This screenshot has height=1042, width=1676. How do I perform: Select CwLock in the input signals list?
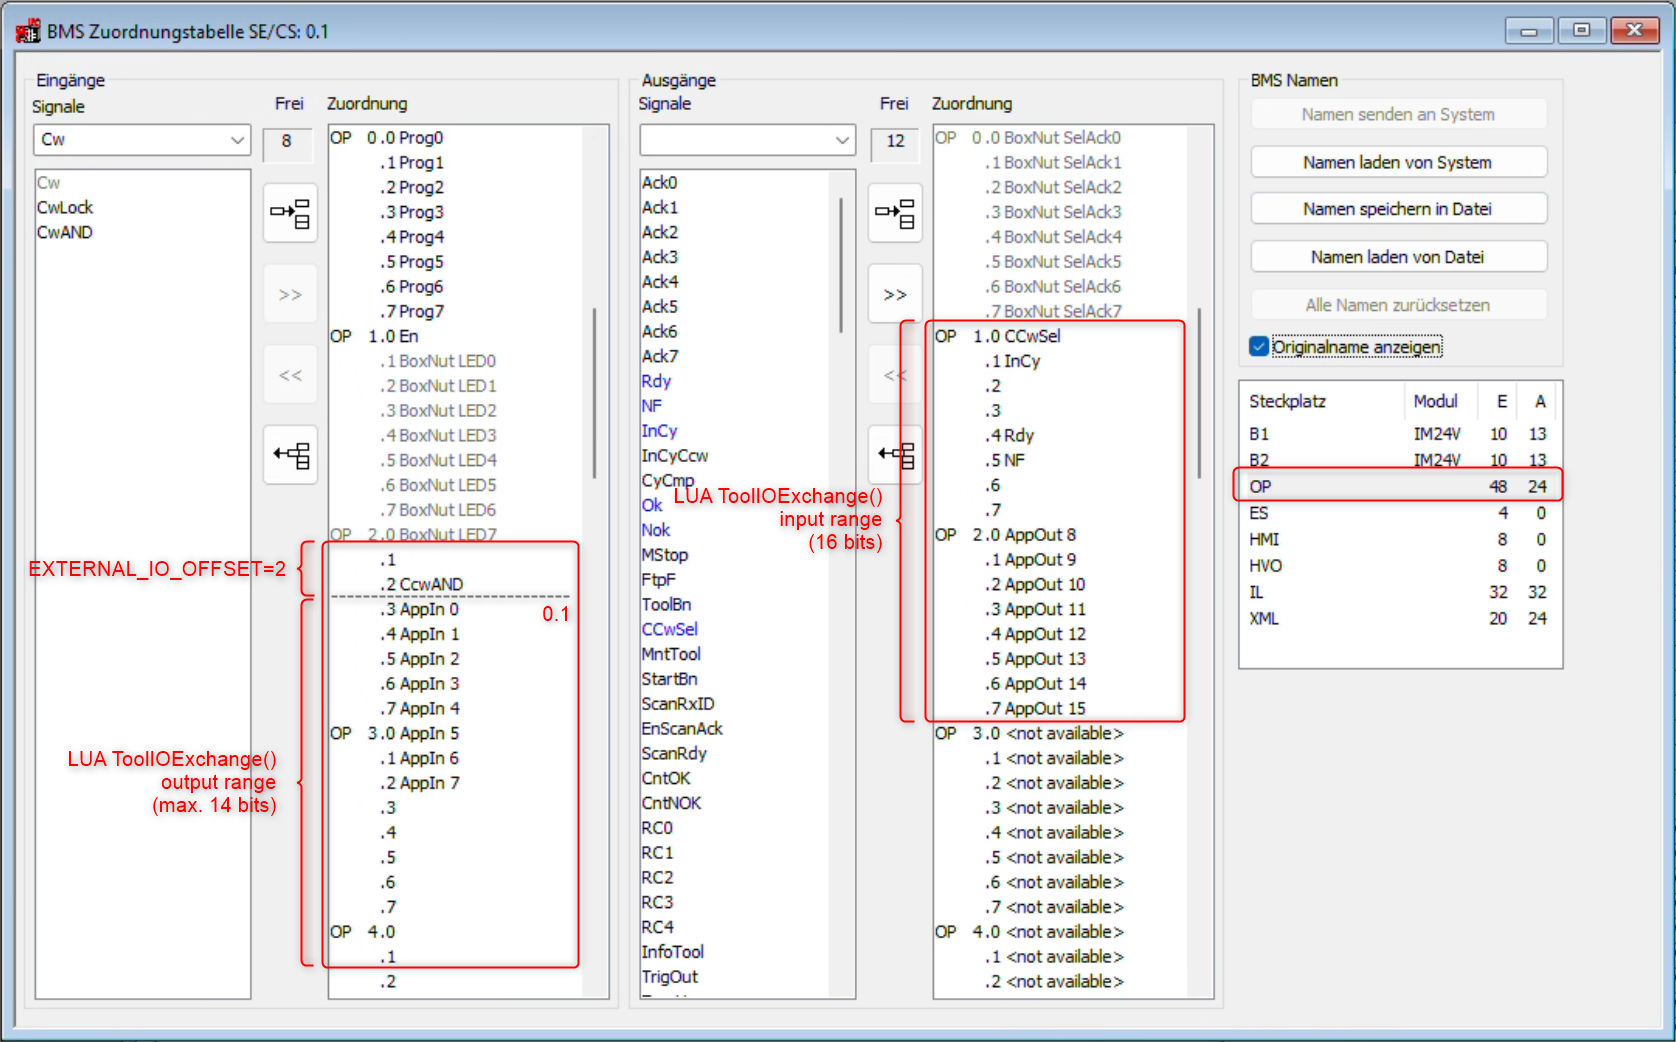pos(65,208)
